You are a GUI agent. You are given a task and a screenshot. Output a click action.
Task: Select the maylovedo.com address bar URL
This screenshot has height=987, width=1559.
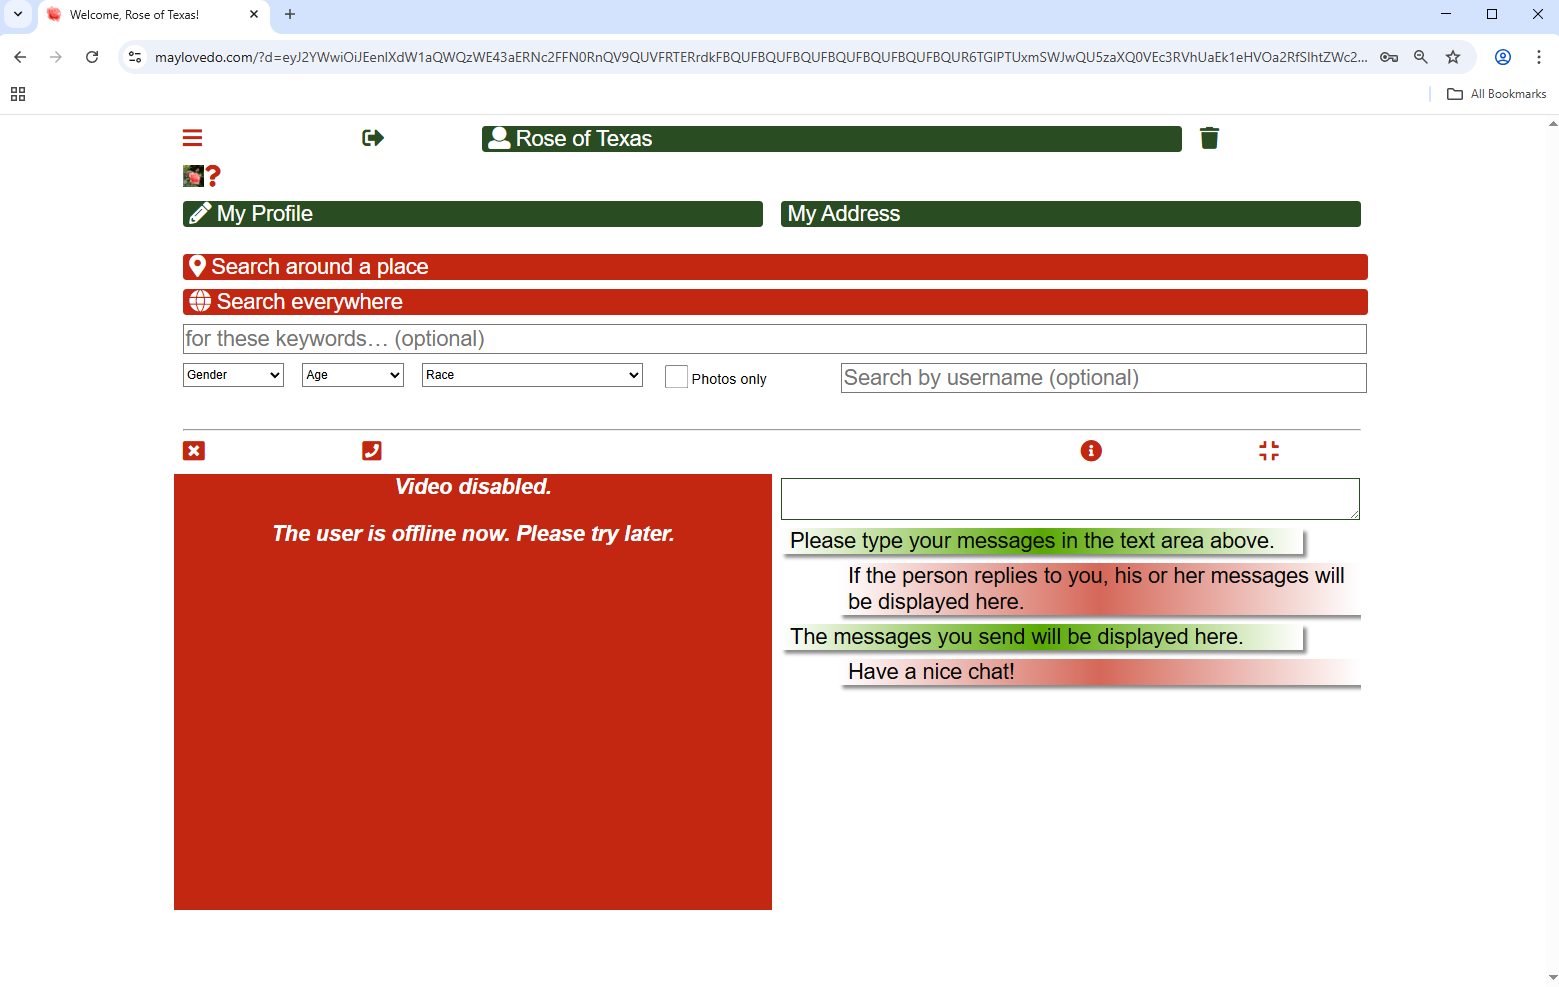coord(760,57)
